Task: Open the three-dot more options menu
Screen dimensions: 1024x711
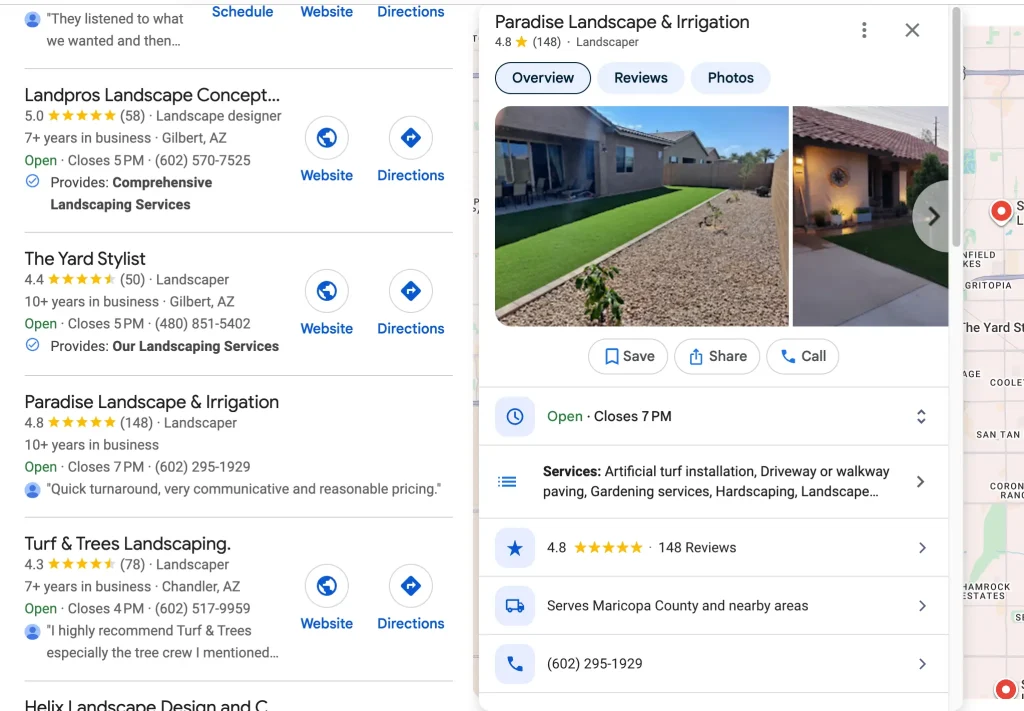Action: (x=864, y=30)
